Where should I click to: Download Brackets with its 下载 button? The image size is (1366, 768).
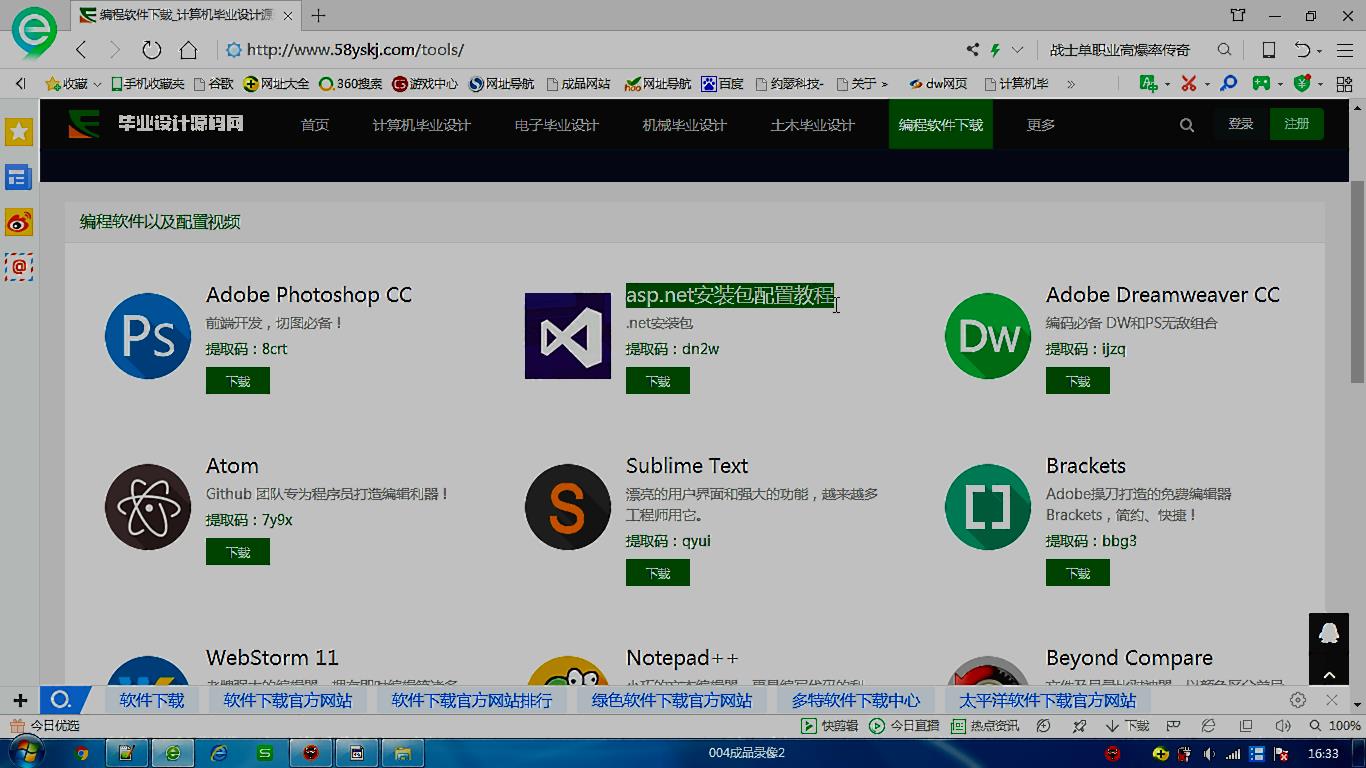point(1078,573)
